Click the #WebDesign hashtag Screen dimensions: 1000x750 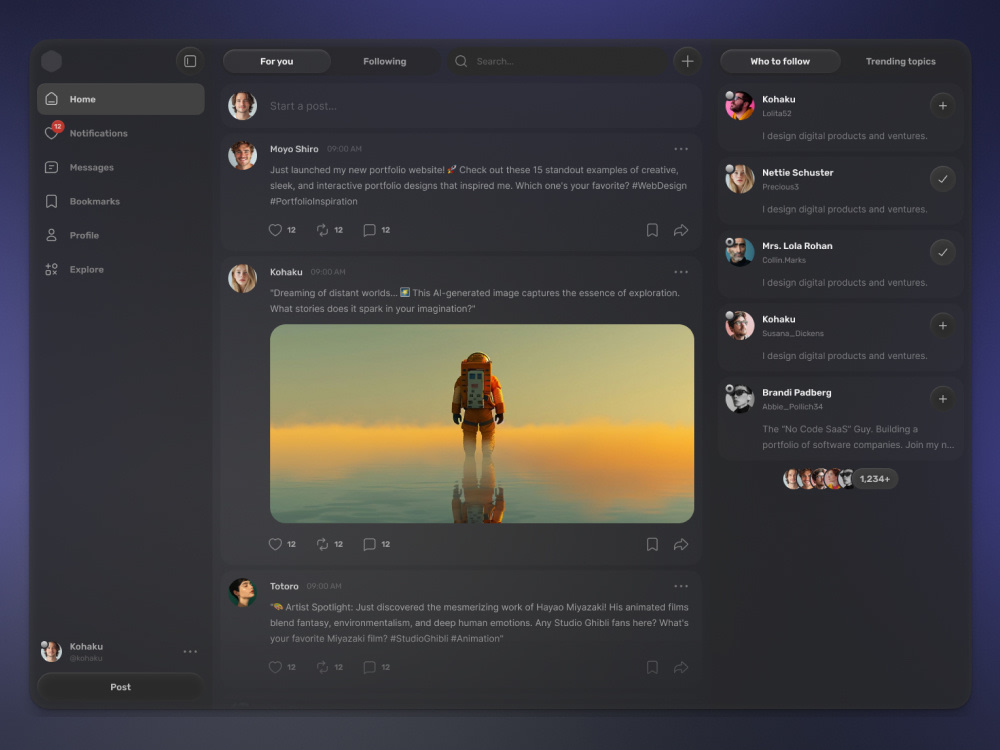(x=659, y=186)
